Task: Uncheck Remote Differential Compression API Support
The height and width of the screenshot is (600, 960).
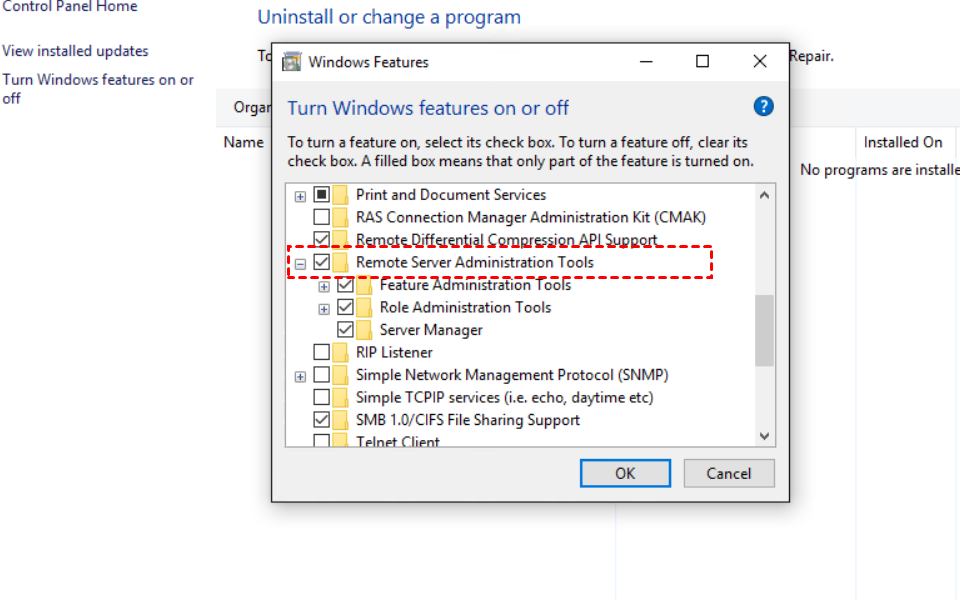Action: click(x=321, y=239)
